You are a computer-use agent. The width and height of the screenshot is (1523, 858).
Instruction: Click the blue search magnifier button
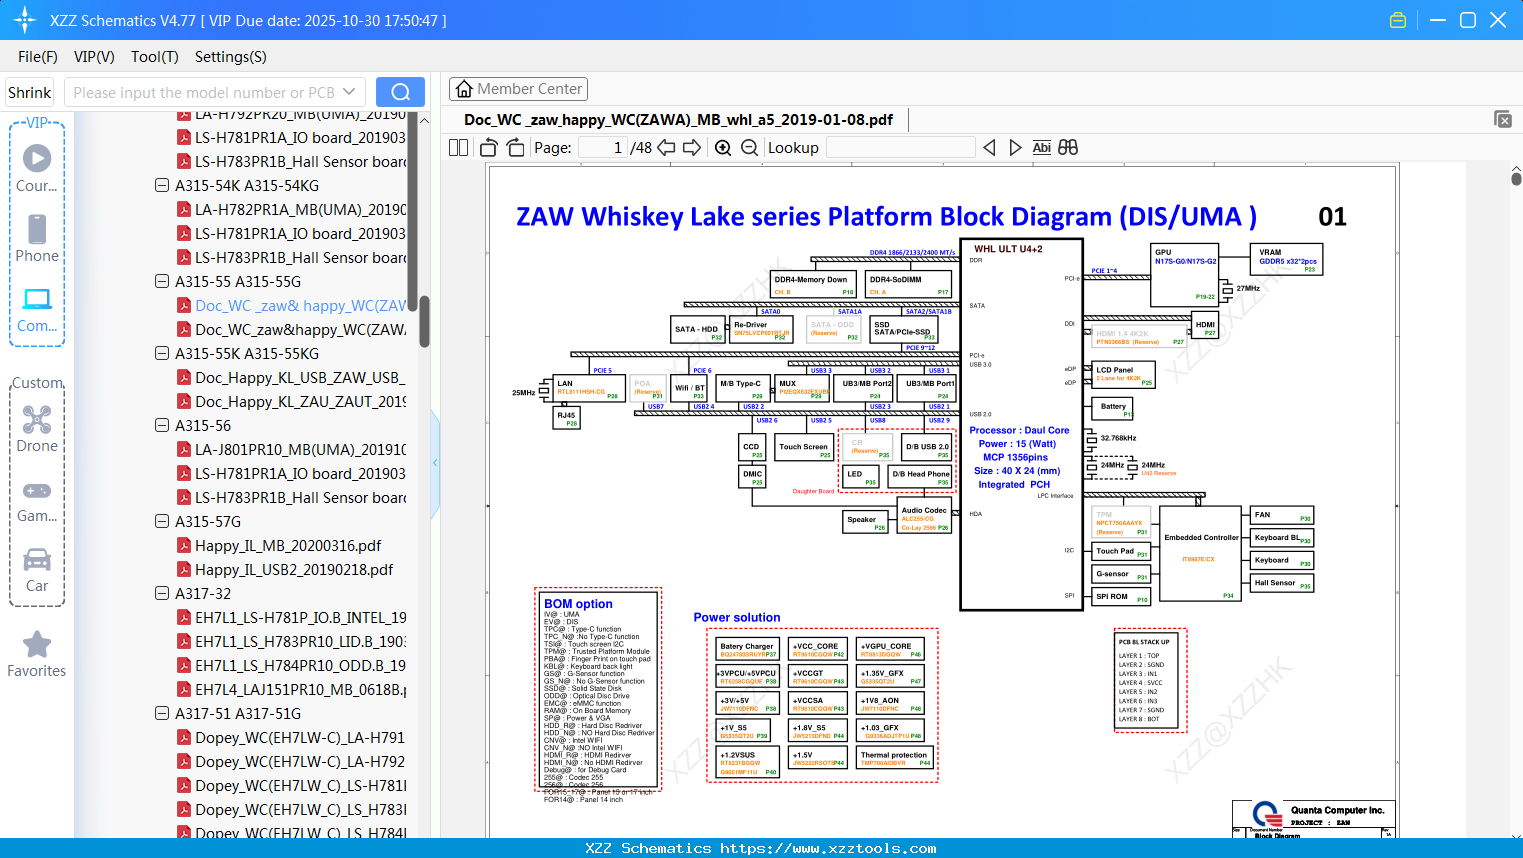point(400,92)
